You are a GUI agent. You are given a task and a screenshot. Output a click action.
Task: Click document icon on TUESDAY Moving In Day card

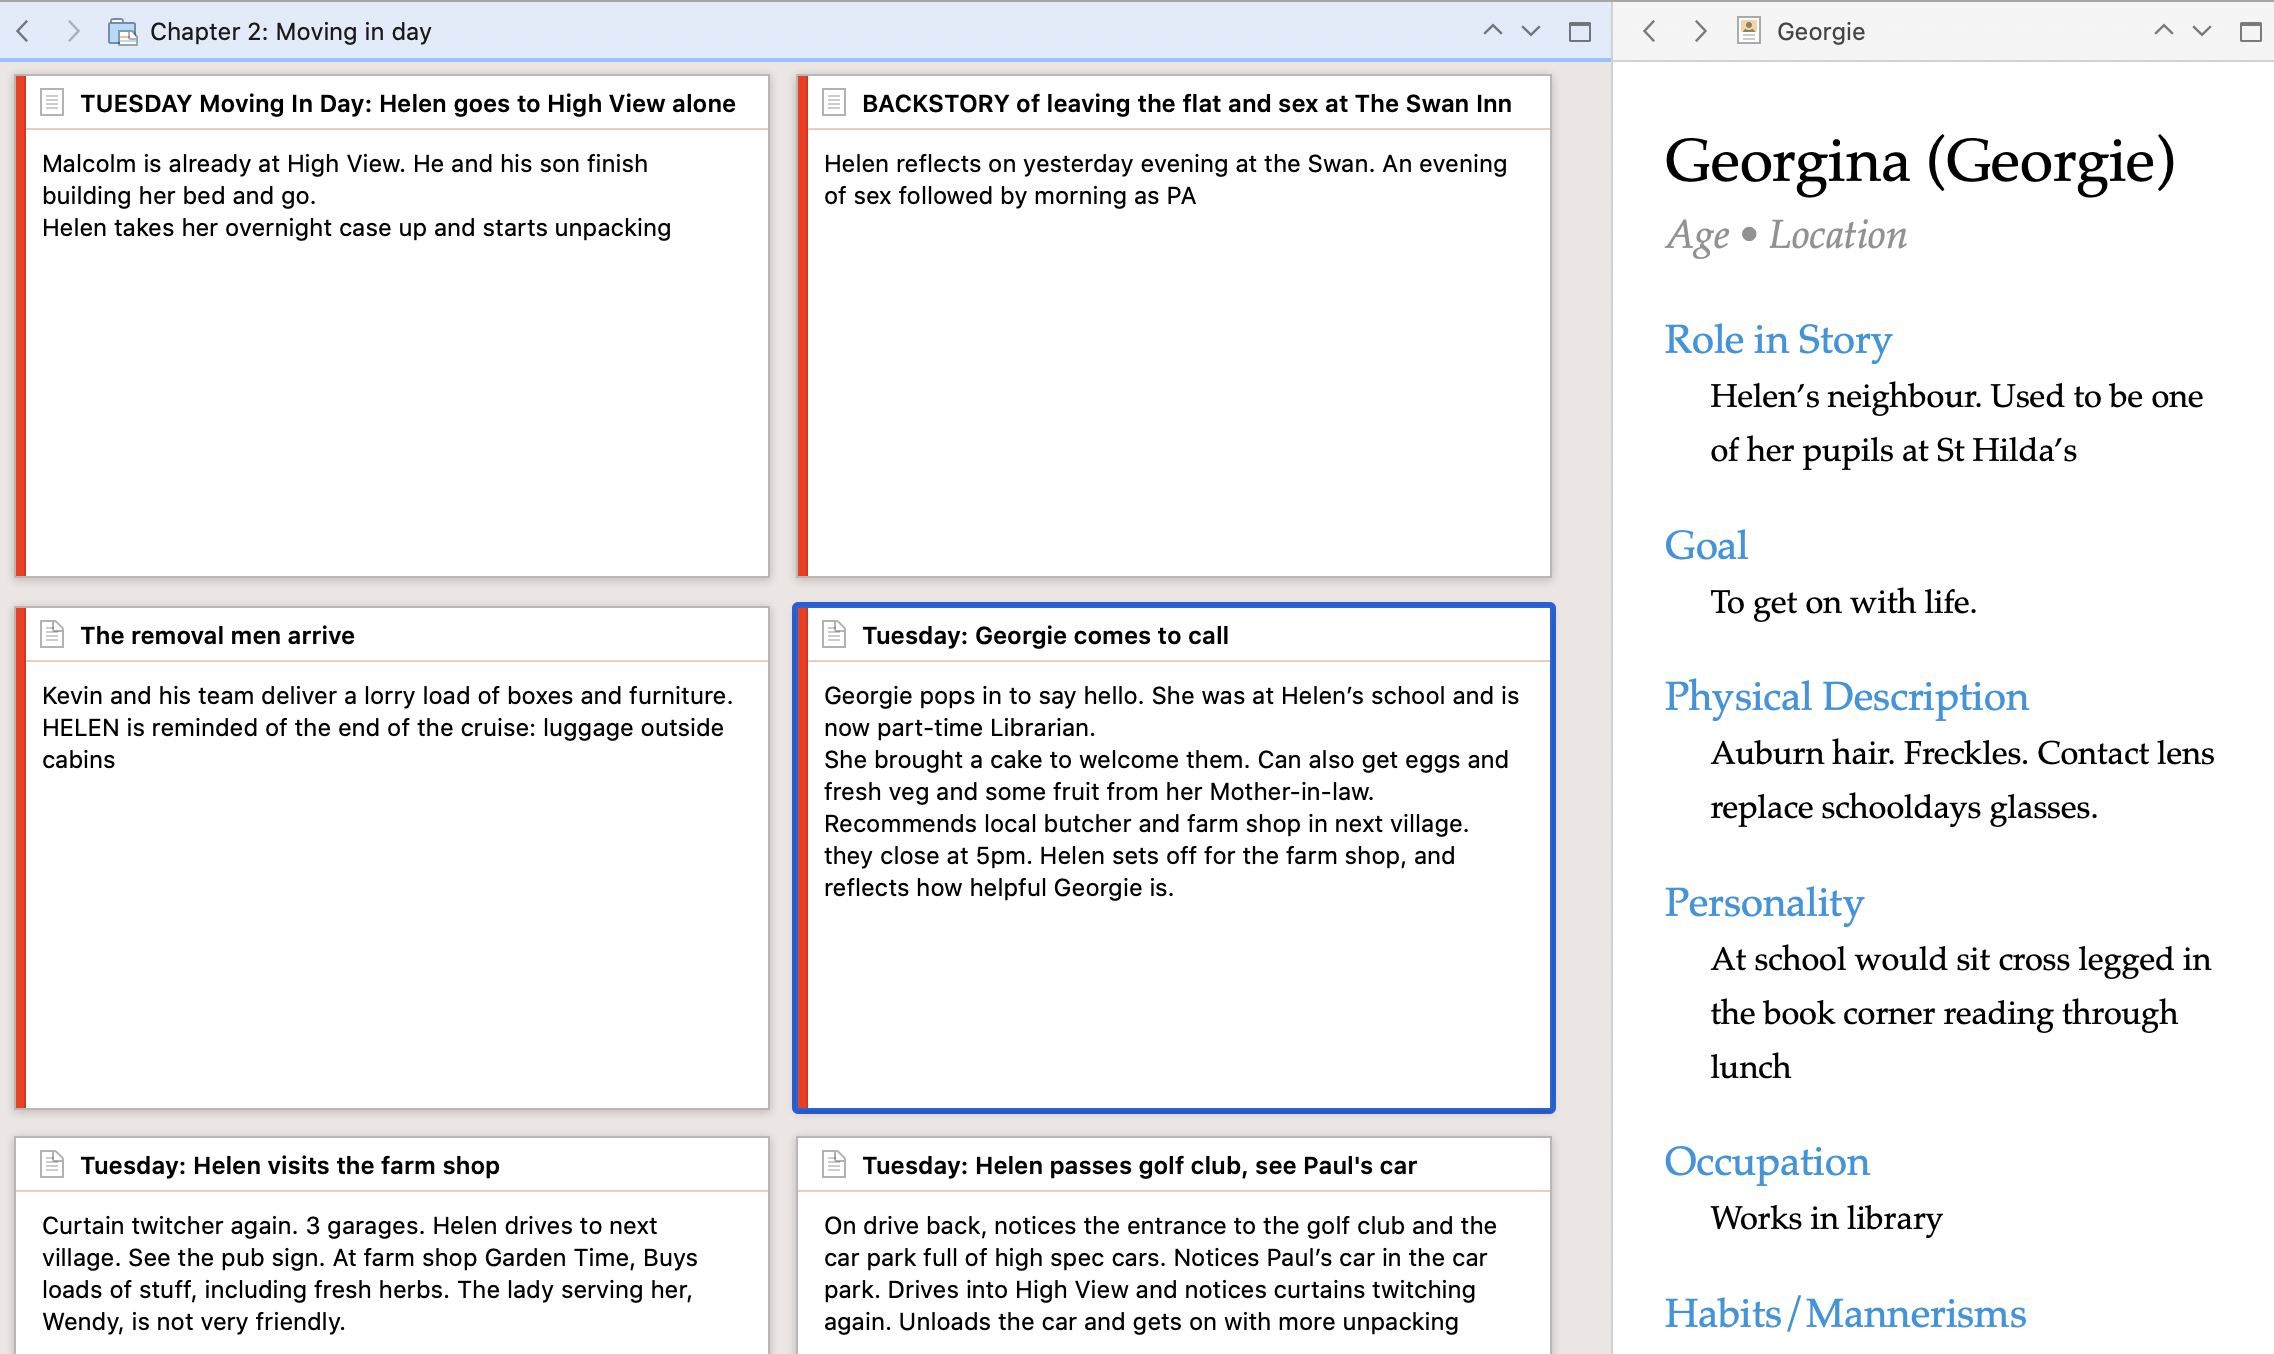point(52,102)
